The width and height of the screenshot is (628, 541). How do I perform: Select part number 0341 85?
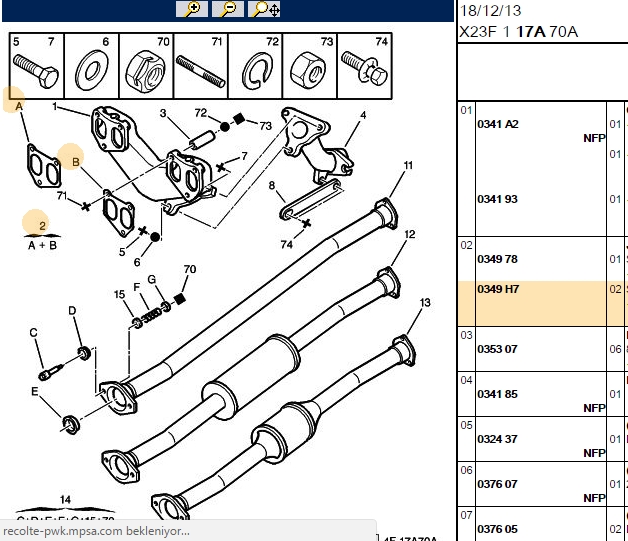click(497, 394)
